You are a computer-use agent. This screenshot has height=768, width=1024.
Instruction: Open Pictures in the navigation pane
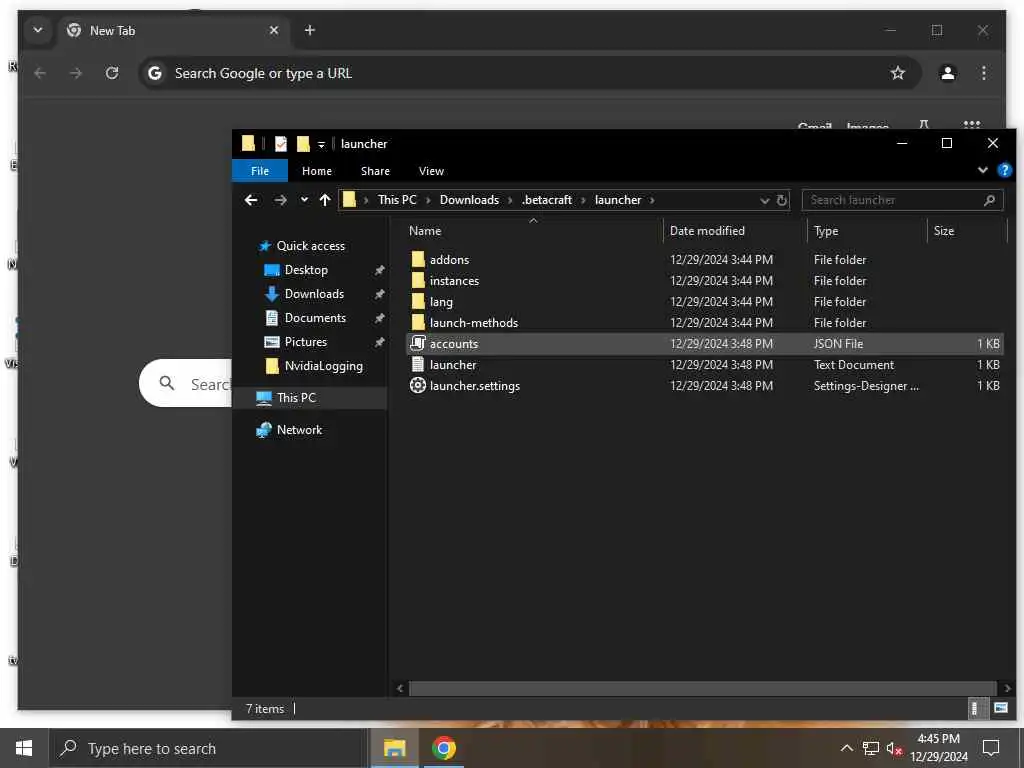tap(305, 342)
